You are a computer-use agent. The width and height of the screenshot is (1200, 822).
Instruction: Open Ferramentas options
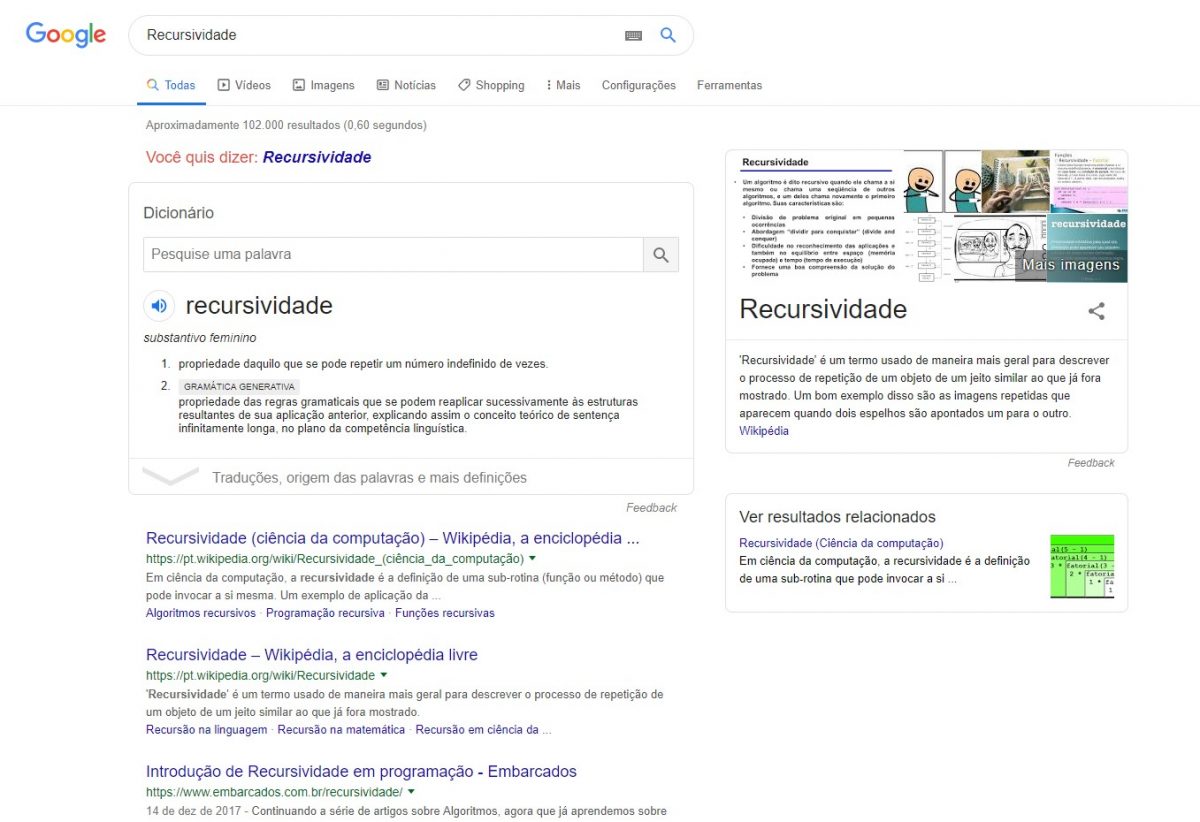(x=729, y=86)
